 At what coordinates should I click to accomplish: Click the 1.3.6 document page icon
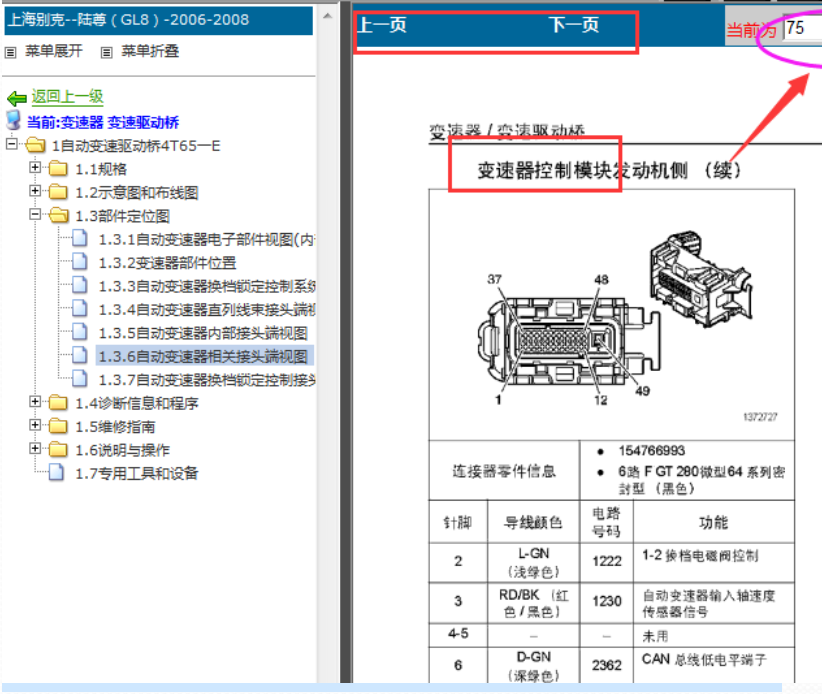pyautogui.click(x=80, y=355)
